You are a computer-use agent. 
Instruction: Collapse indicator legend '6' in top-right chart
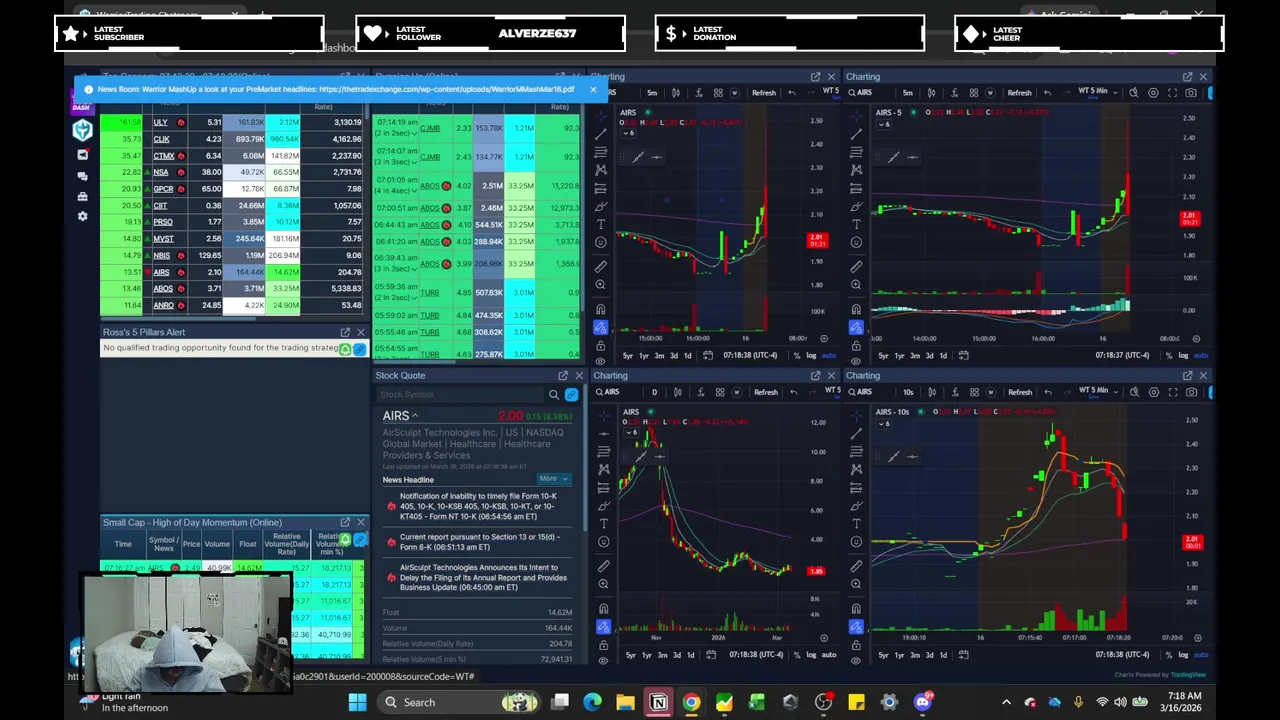[x=884, y=124]
